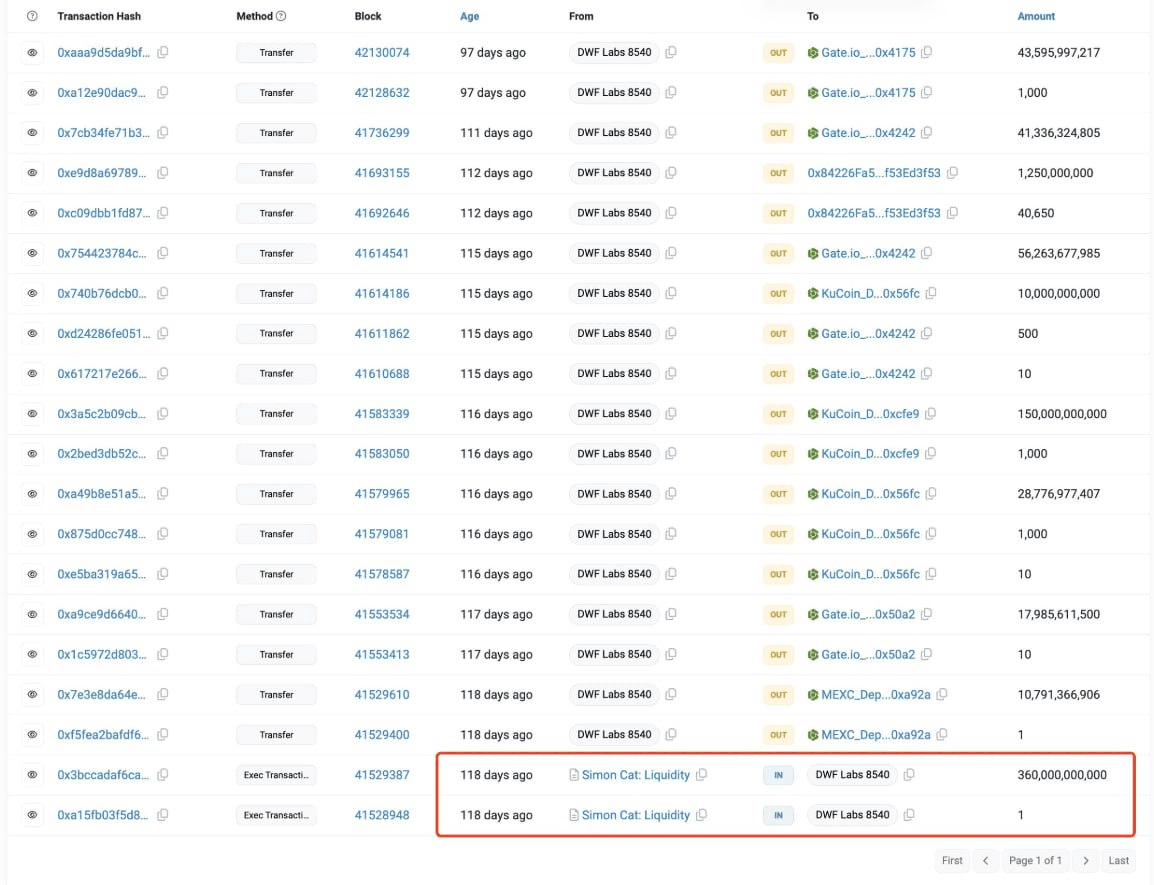1154x885 pixels.
Task: Copy KuCoin_D...0xcfe9 address in block 41583339 row
Action: click(930, 413)
